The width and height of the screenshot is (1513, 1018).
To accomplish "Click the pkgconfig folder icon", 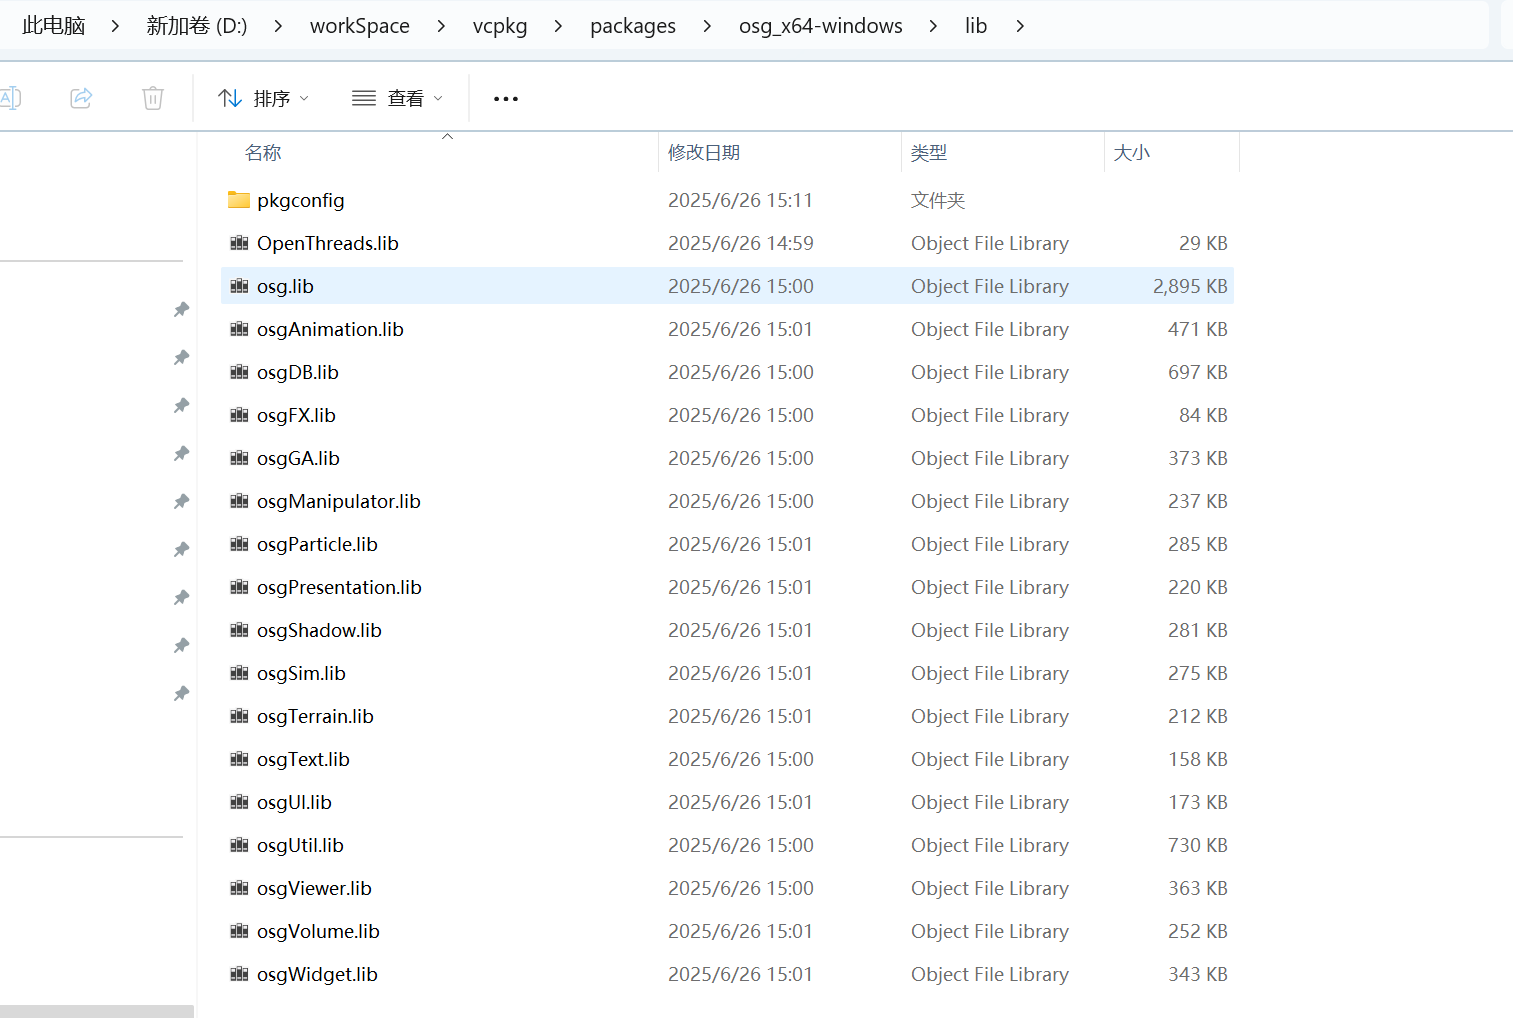I will click(x=239, y=200).
